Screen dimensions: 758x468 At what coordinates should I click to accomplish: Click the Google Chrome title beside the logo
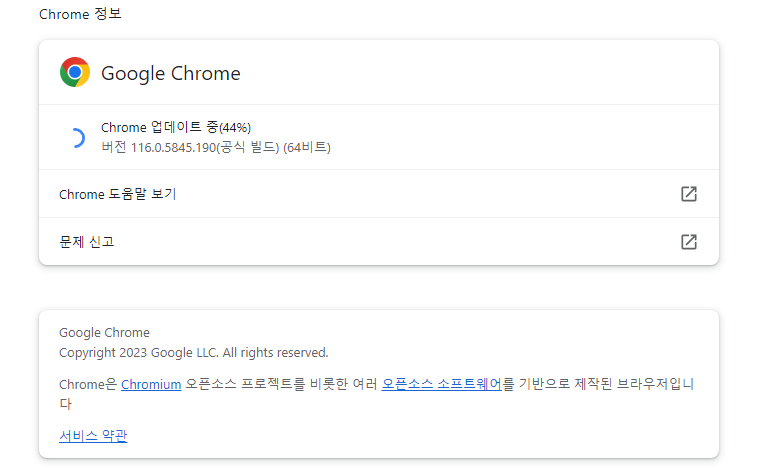[x=171, y=73]
